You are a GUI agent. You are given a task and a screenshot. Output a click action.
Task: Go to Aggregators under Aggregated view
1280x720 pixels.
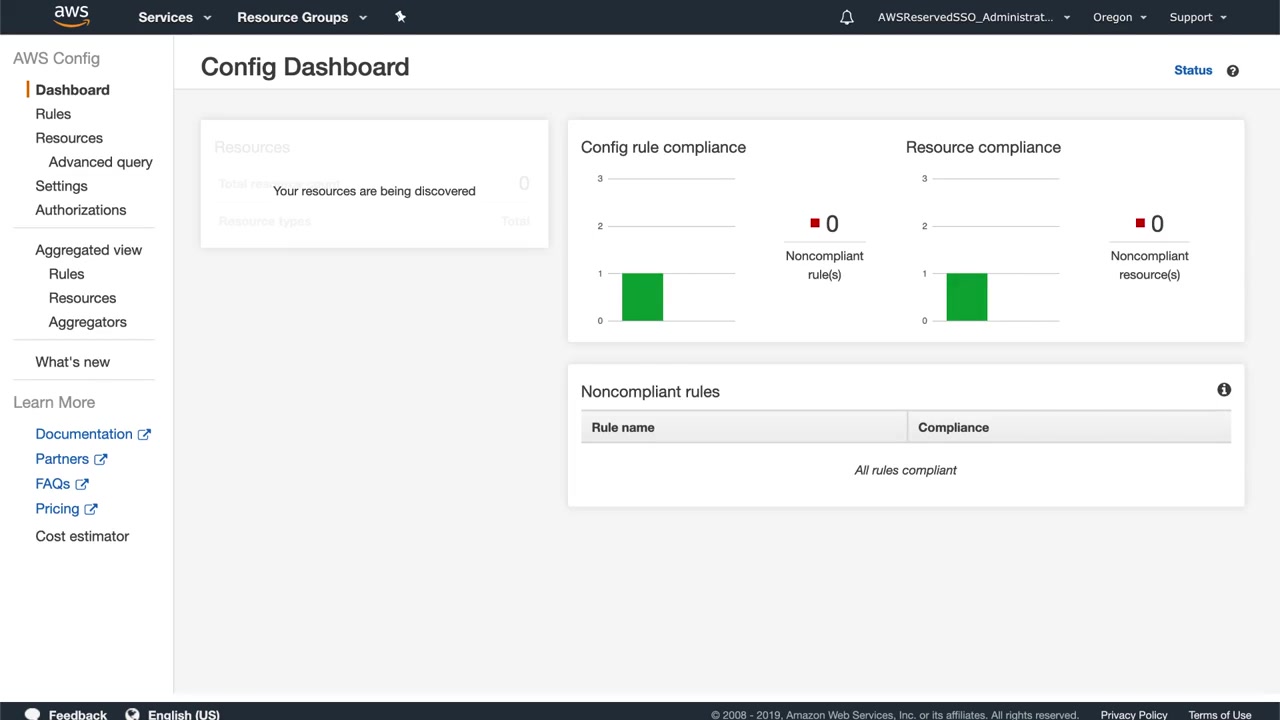pos(87,322)
